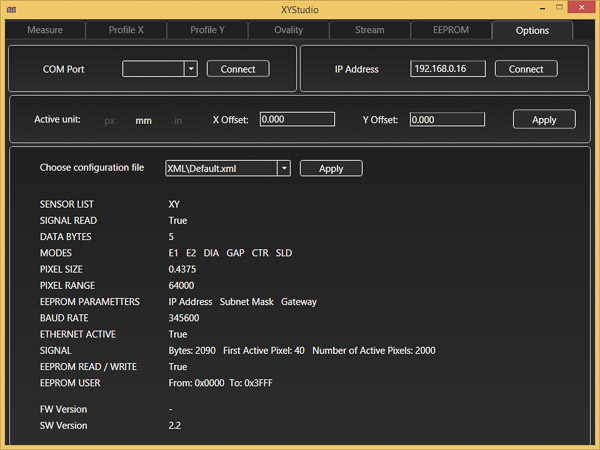
Task: Select the Options tab
Action: pyautogui.click(x=532, y=30)
